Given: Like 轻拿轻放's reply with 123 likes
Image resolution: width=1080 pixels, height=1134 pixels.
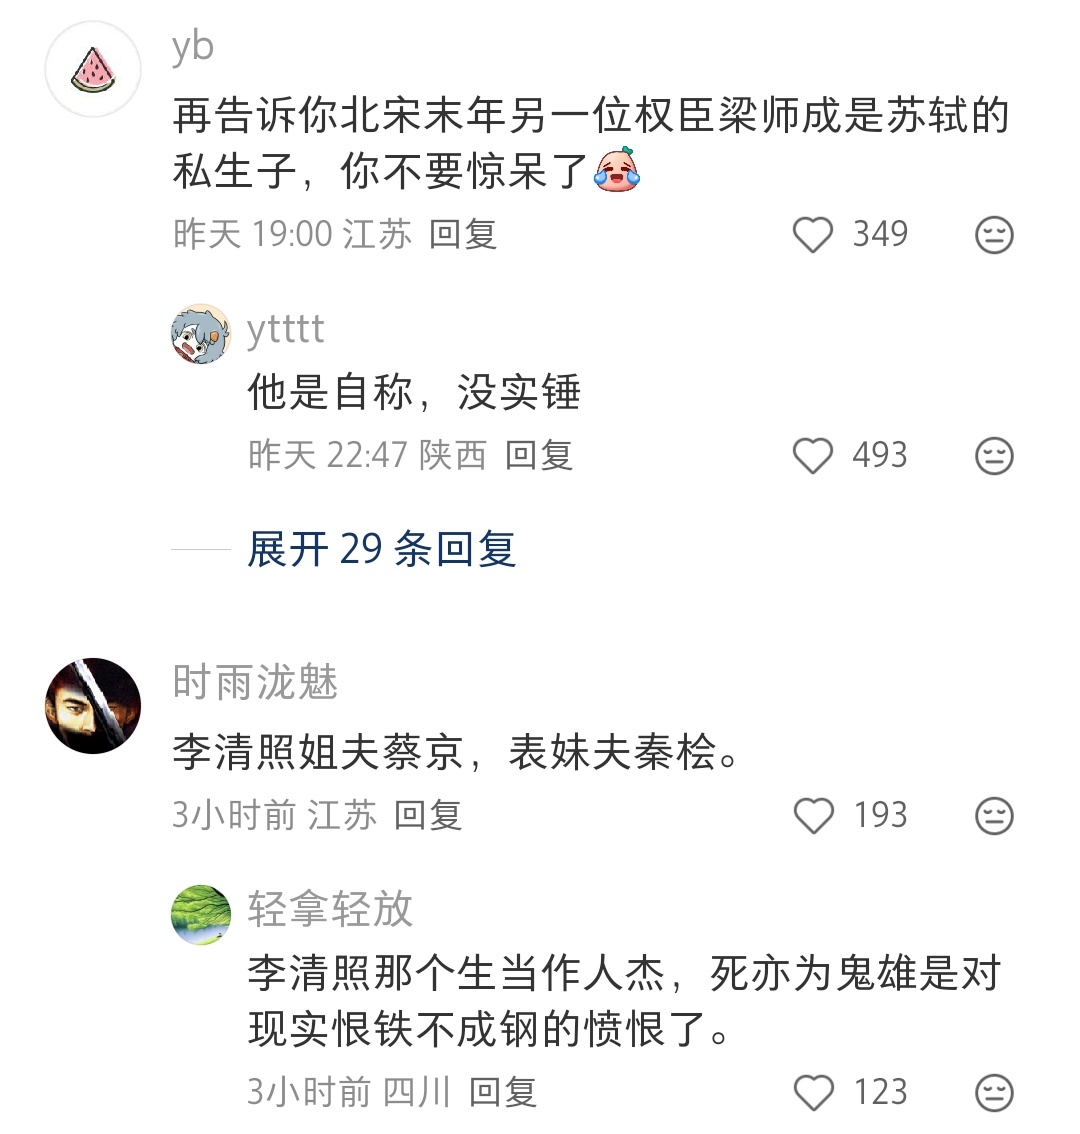Looking at the screenshot, I should pyautogui.click(x=816, y=1093).
